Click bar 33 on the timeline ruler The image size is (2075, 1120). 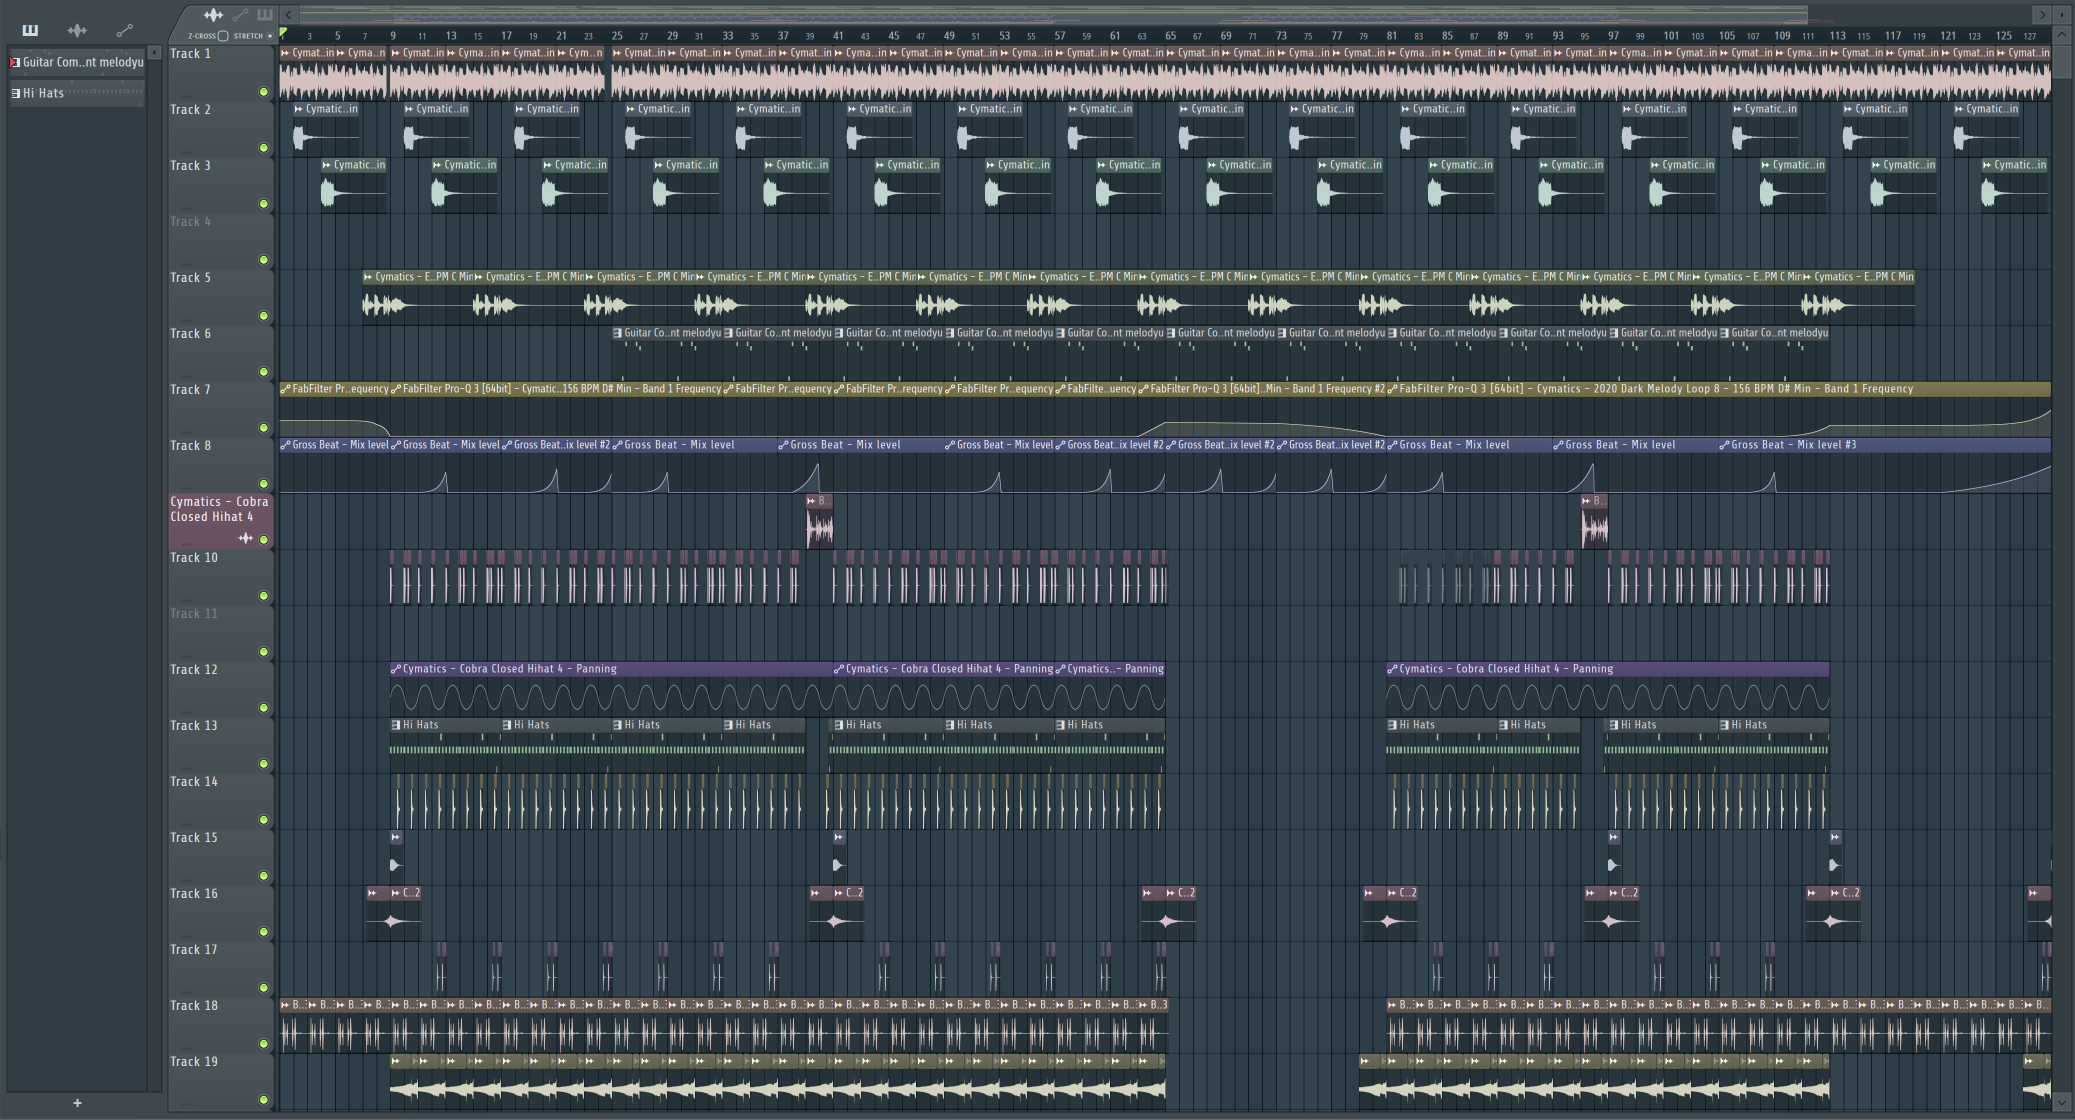(727, 36)
